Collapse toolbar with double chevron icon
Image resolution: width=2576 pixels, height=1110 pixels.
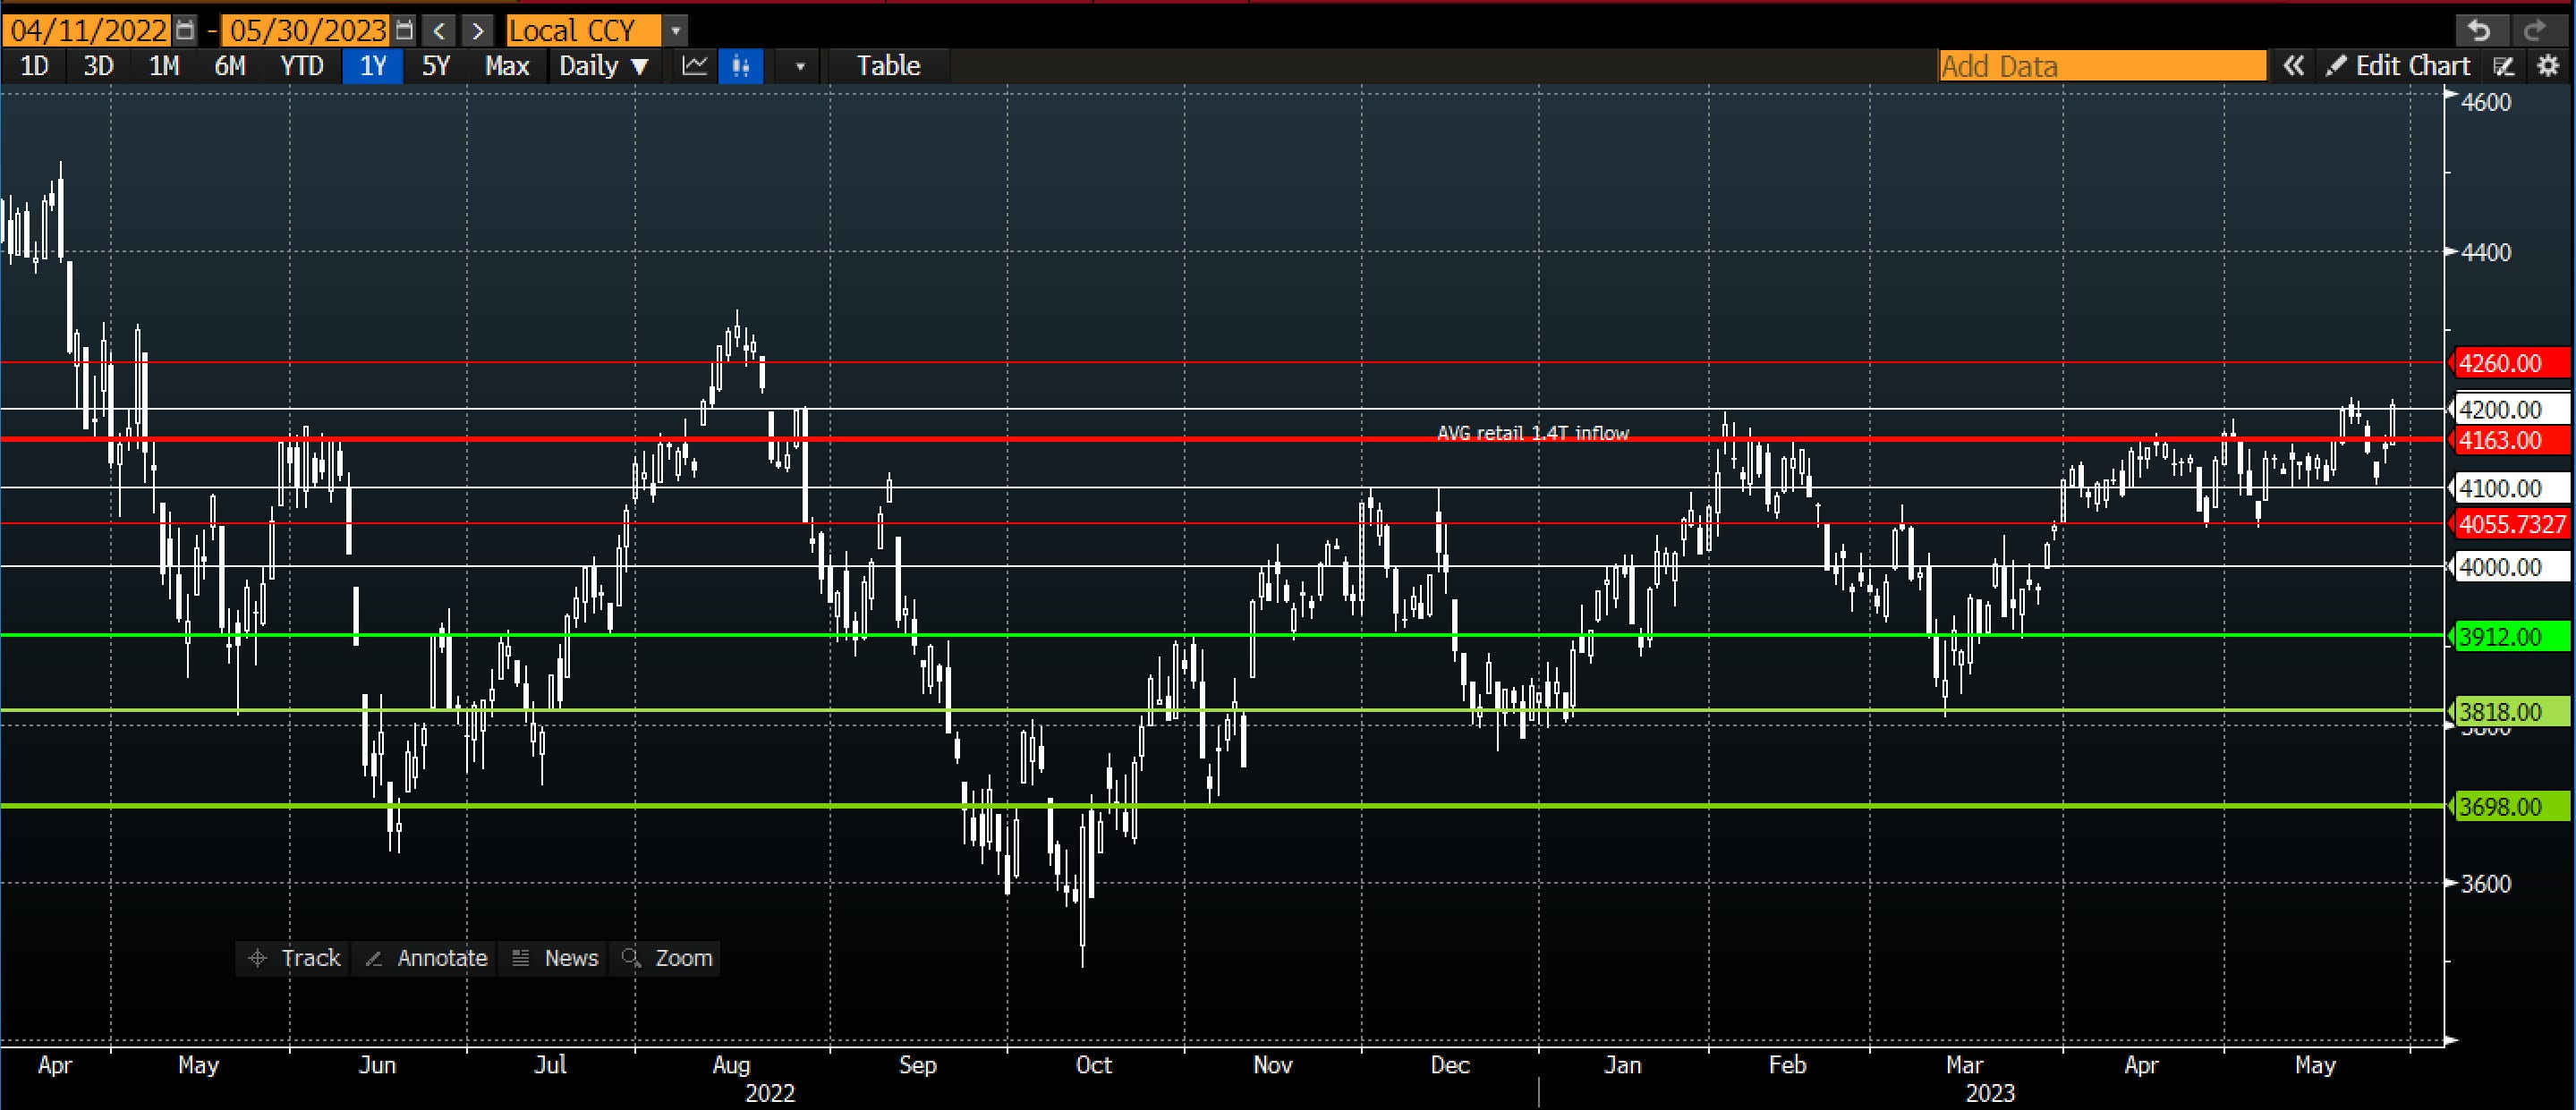tap(2293, 66)
